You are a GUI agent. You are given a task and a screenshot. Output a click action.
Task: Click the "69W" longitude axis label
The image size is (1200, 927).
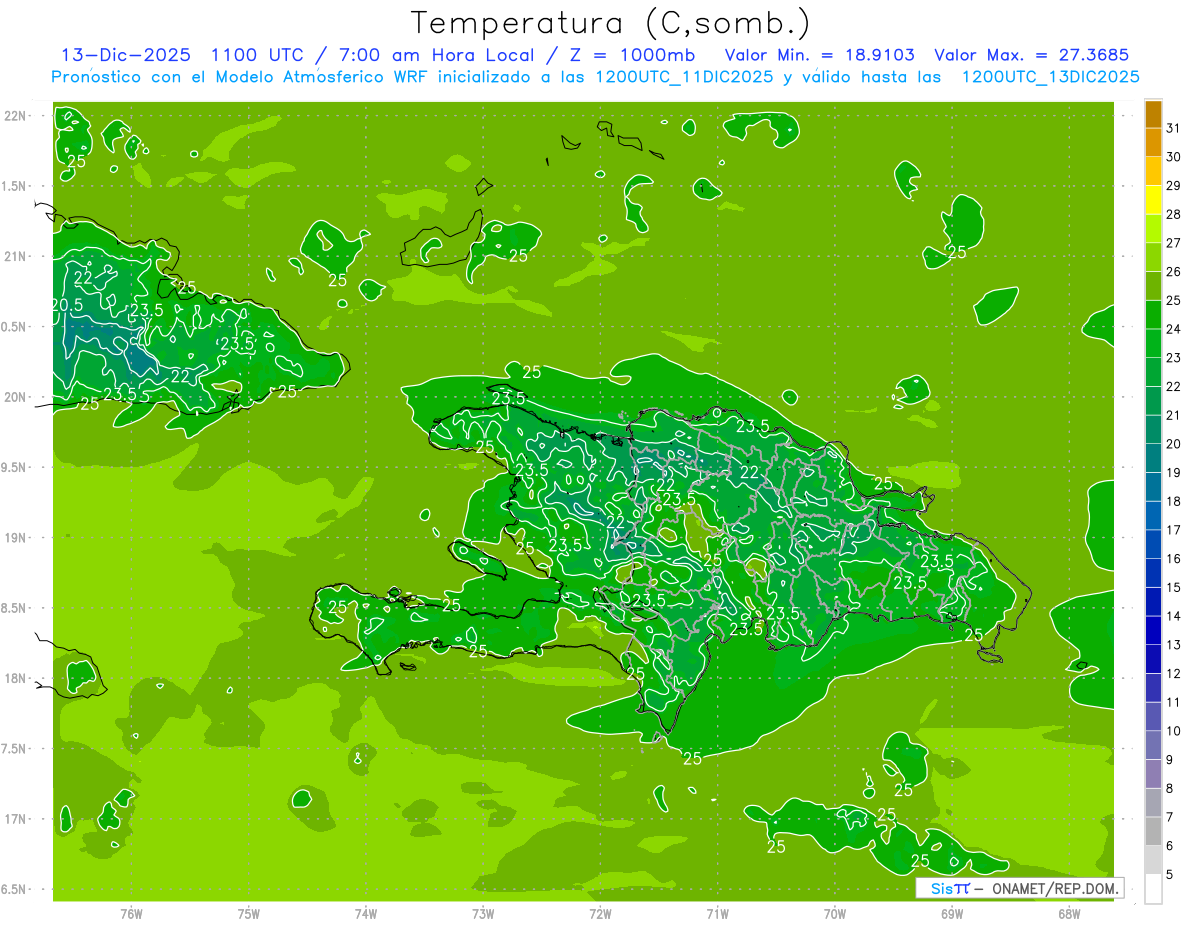point(952,914)
